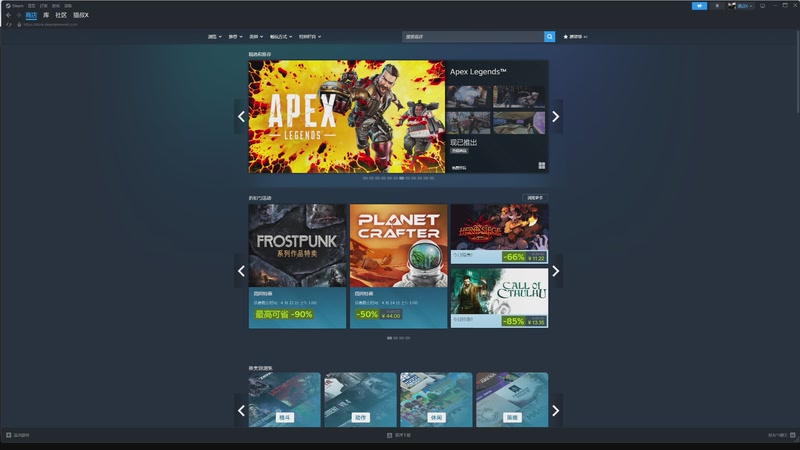Go forward using the right navigation arrow
Image resolution: width=800 pixels, height=450 pixels.
tap(18, 15)
